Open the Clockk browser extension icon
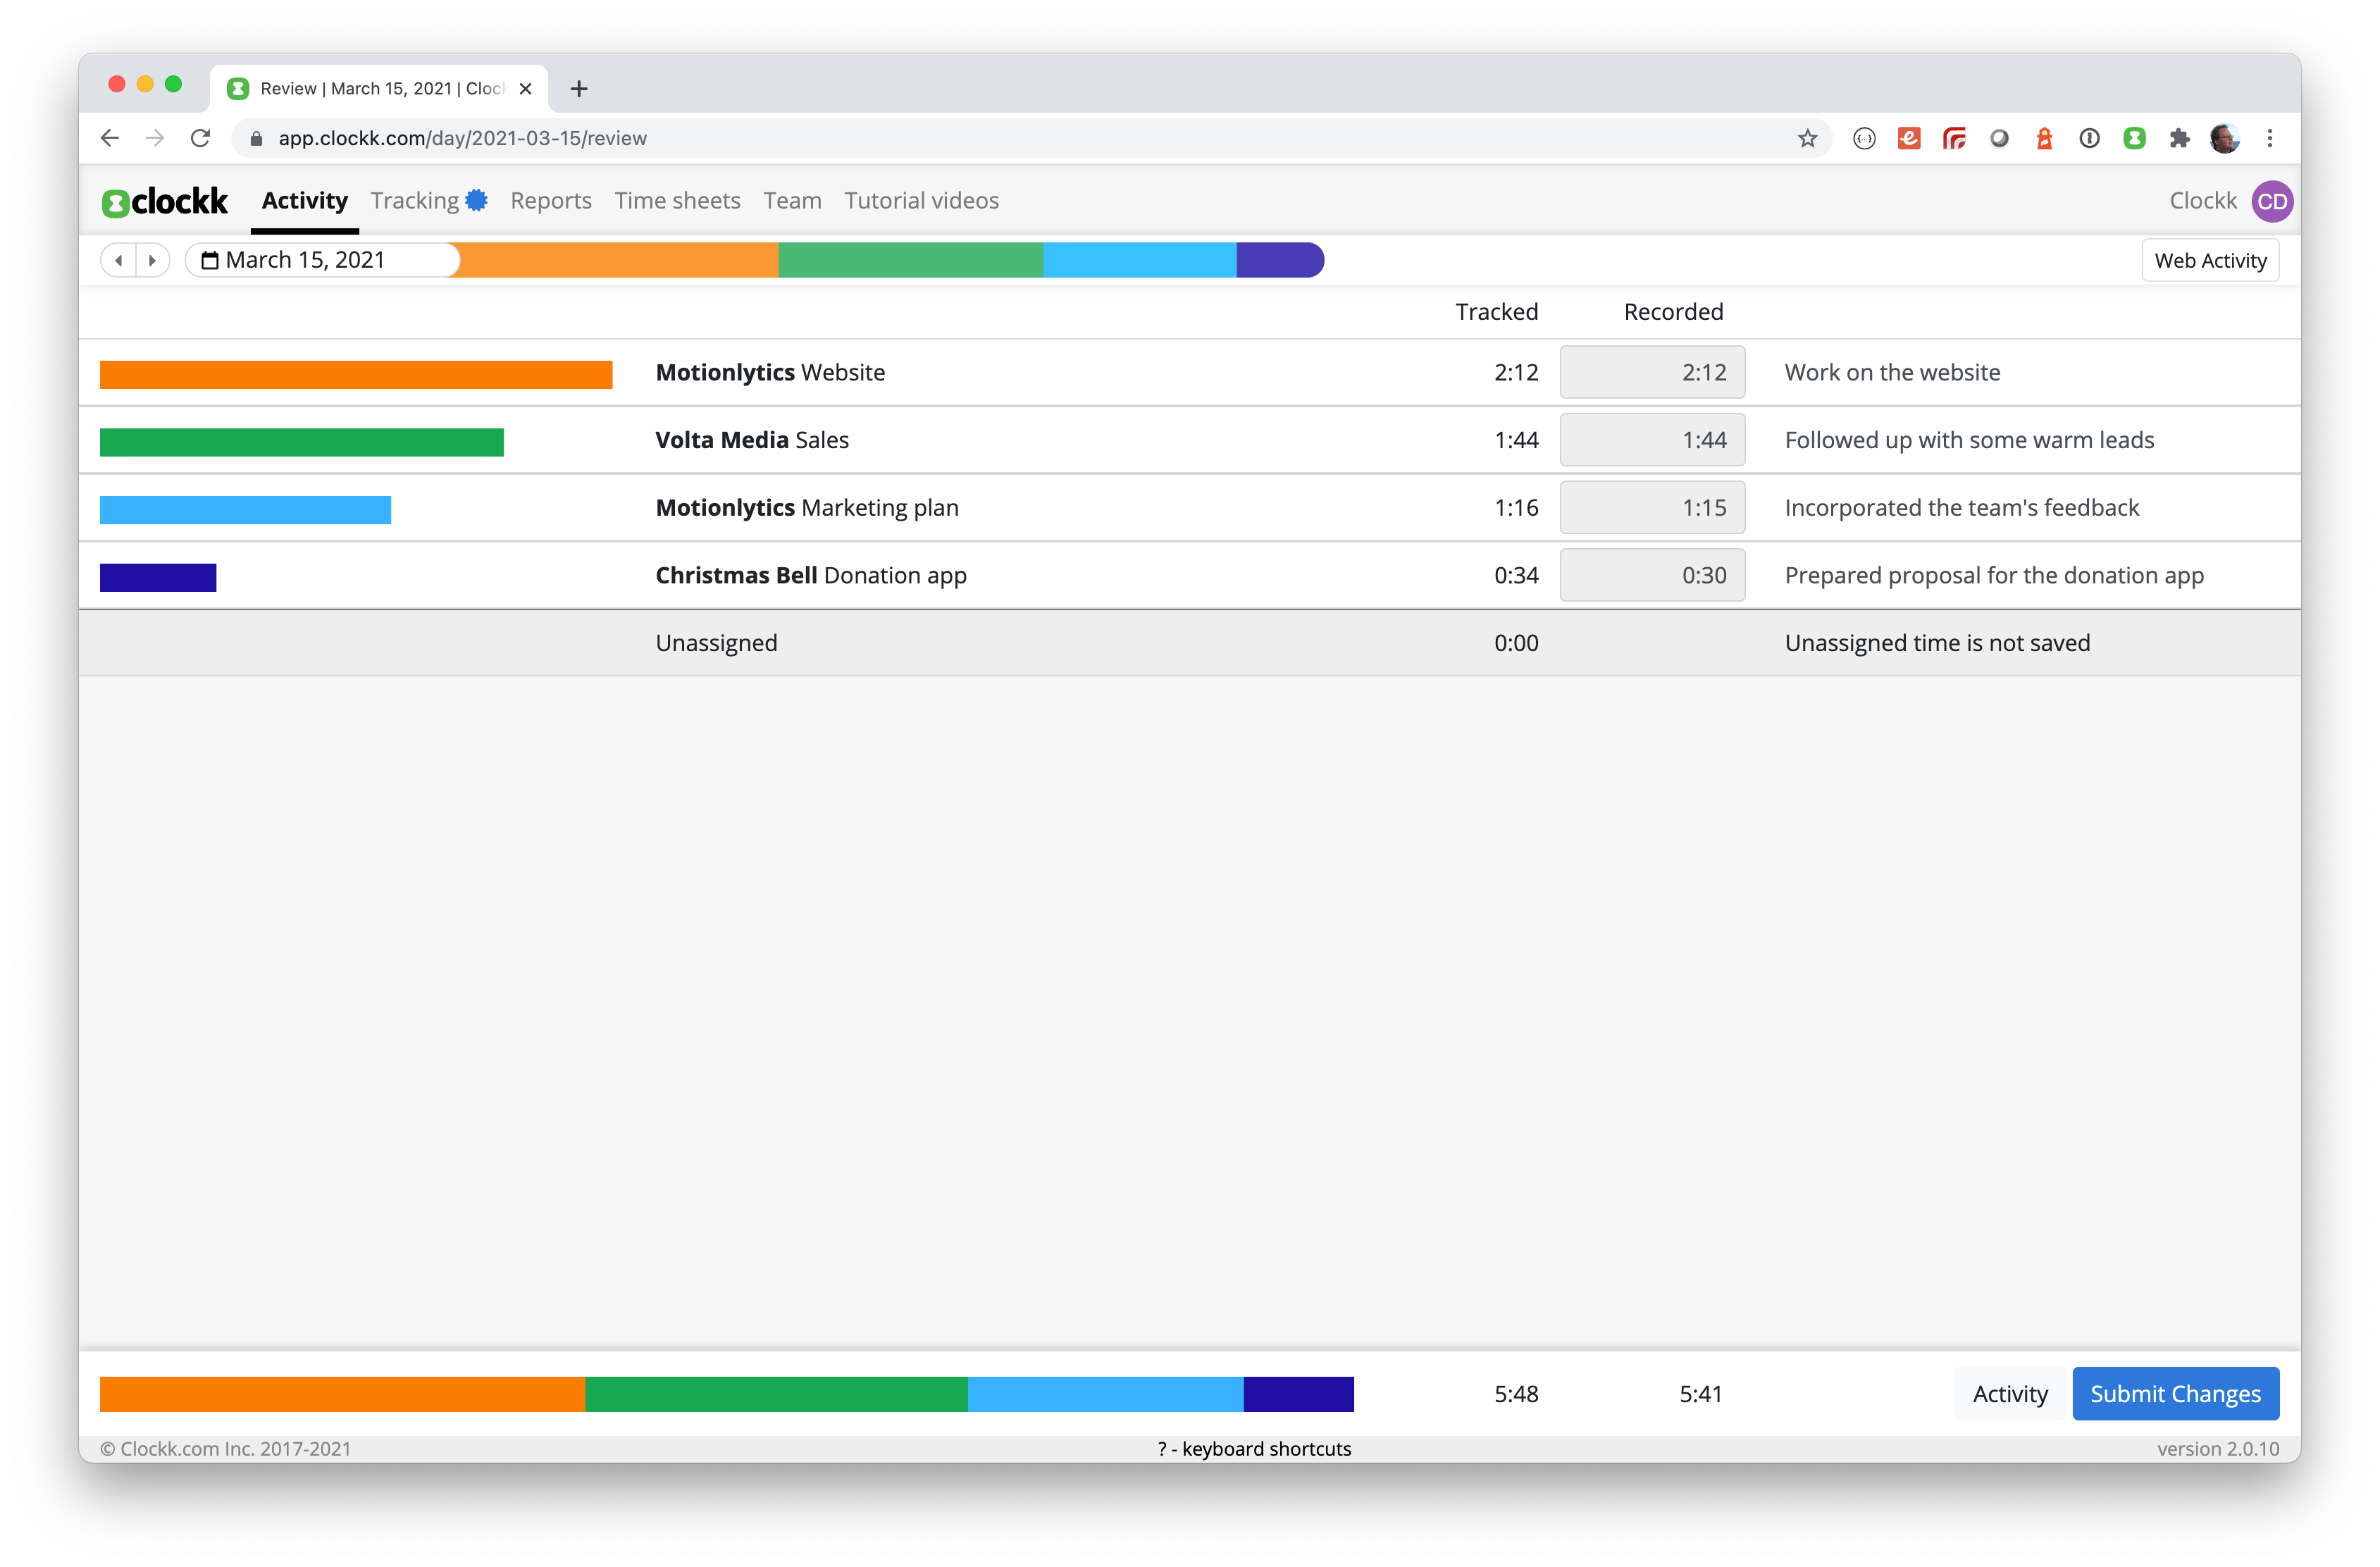The image size is (2380, 1567). coord(2134,138)
